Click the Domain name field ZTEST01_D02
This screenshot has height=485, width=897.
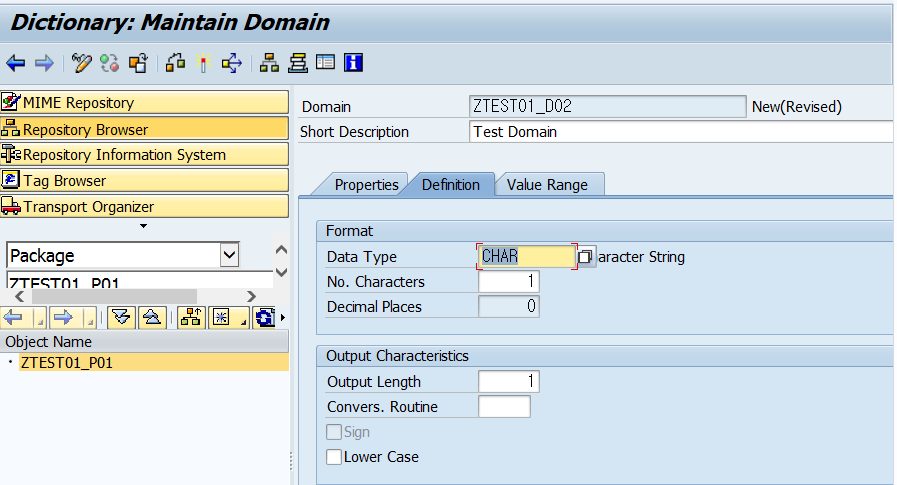607,106
